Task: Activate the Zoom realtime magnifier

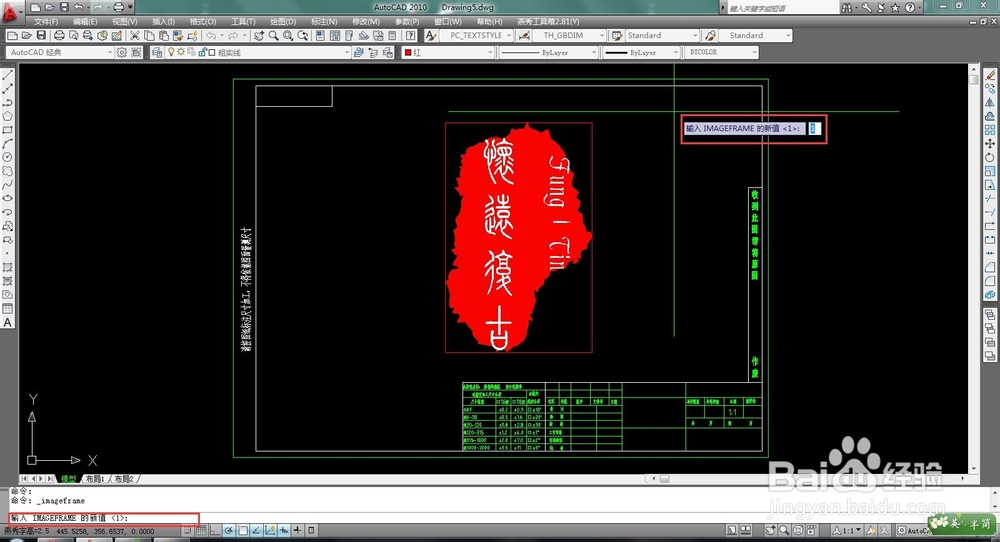Action: (274, 36)
